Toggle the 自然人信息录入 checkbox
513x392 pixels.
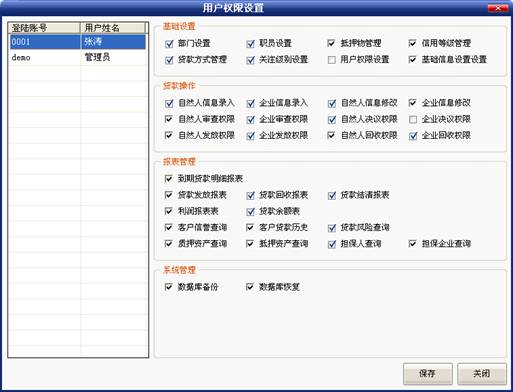coord(169,103)
